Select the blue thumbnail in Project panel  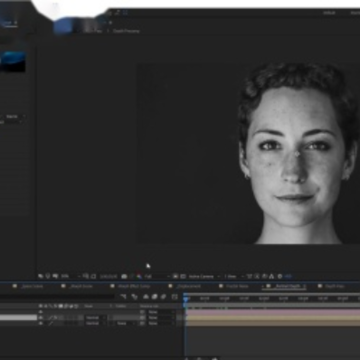click(13, 62)
